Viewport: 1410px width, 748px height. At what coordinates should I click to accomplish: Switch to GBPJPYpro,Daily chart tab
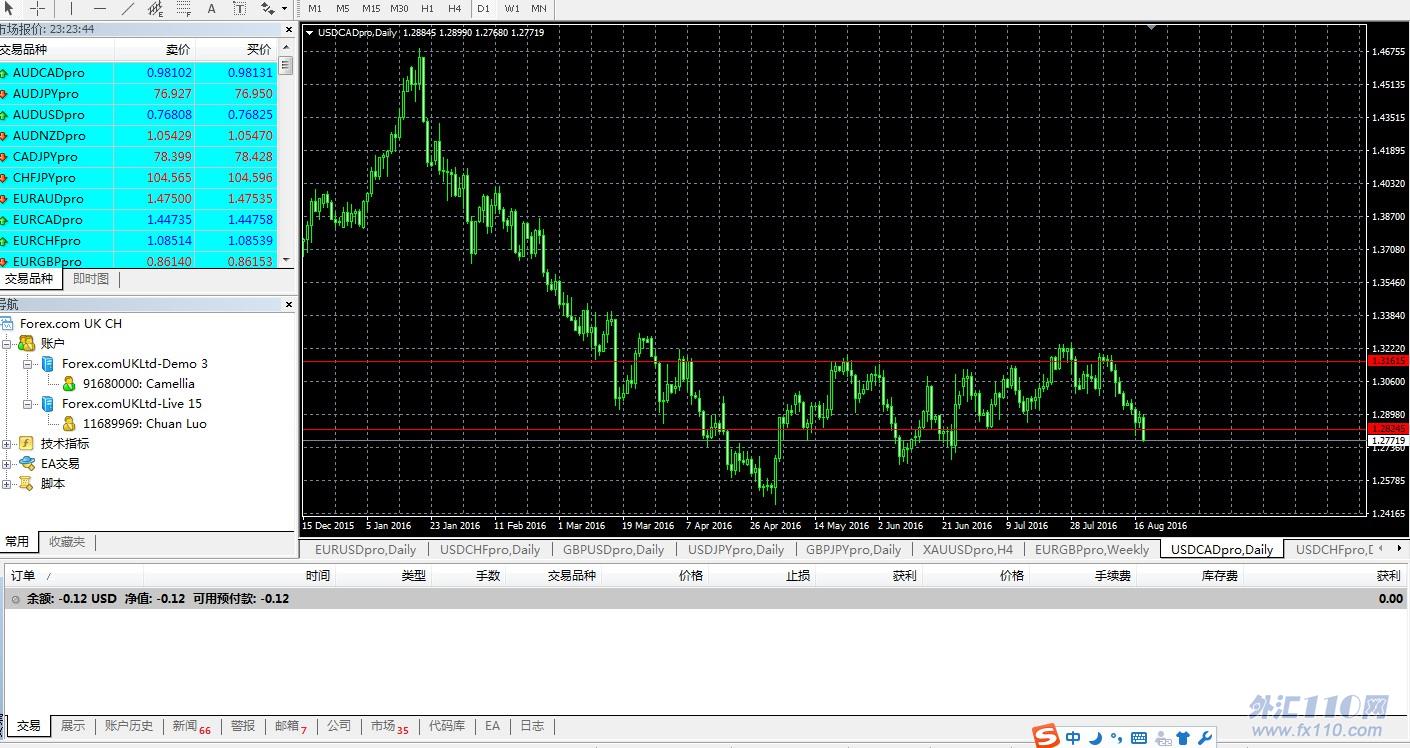click(853, 549)
